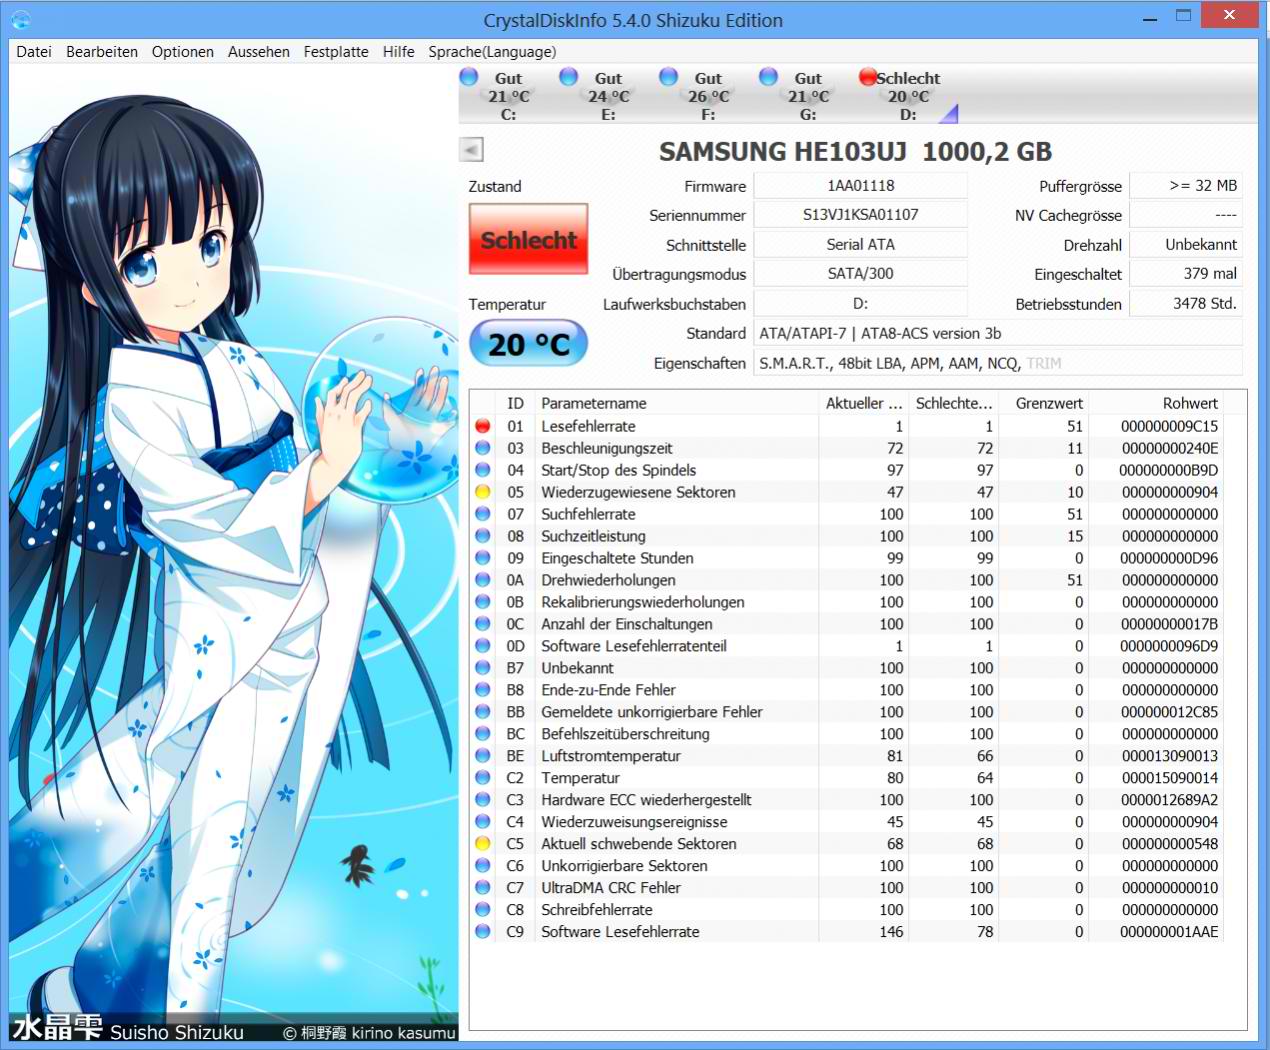Click the 20 °C temperature button
Screen dimensions: 1270x1050
pyautogui.click(x=528, y=344)
